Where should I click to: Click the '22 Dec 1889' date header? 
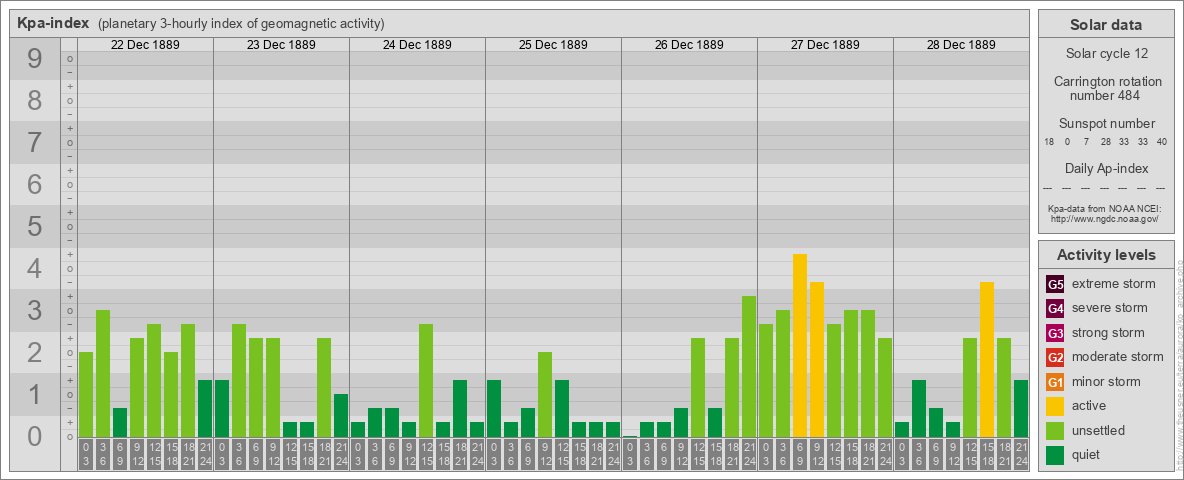(x=145, y=45)
